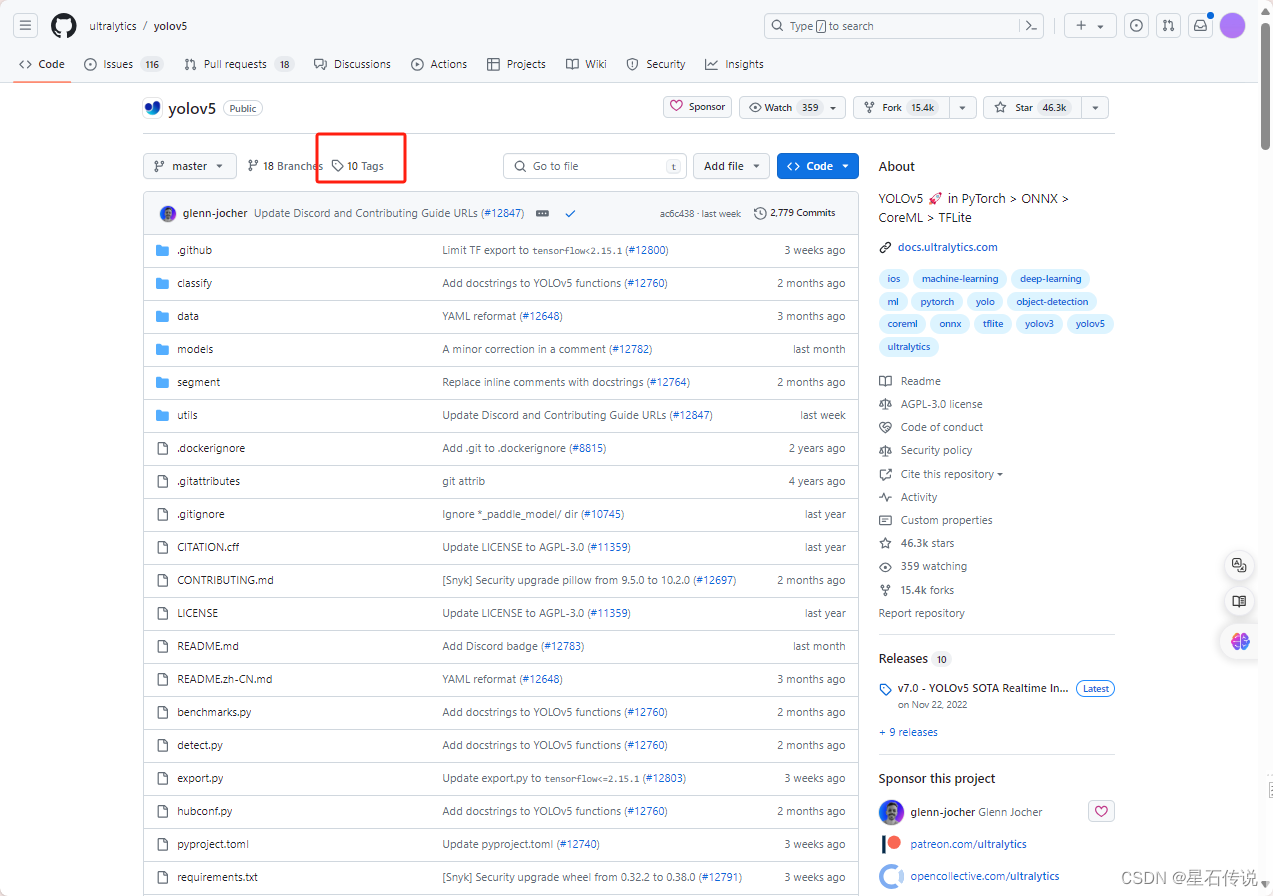Open the create new plus dropdown
The height and width of the screenshot is (896, 1273).
click(x=1090, y=26)
